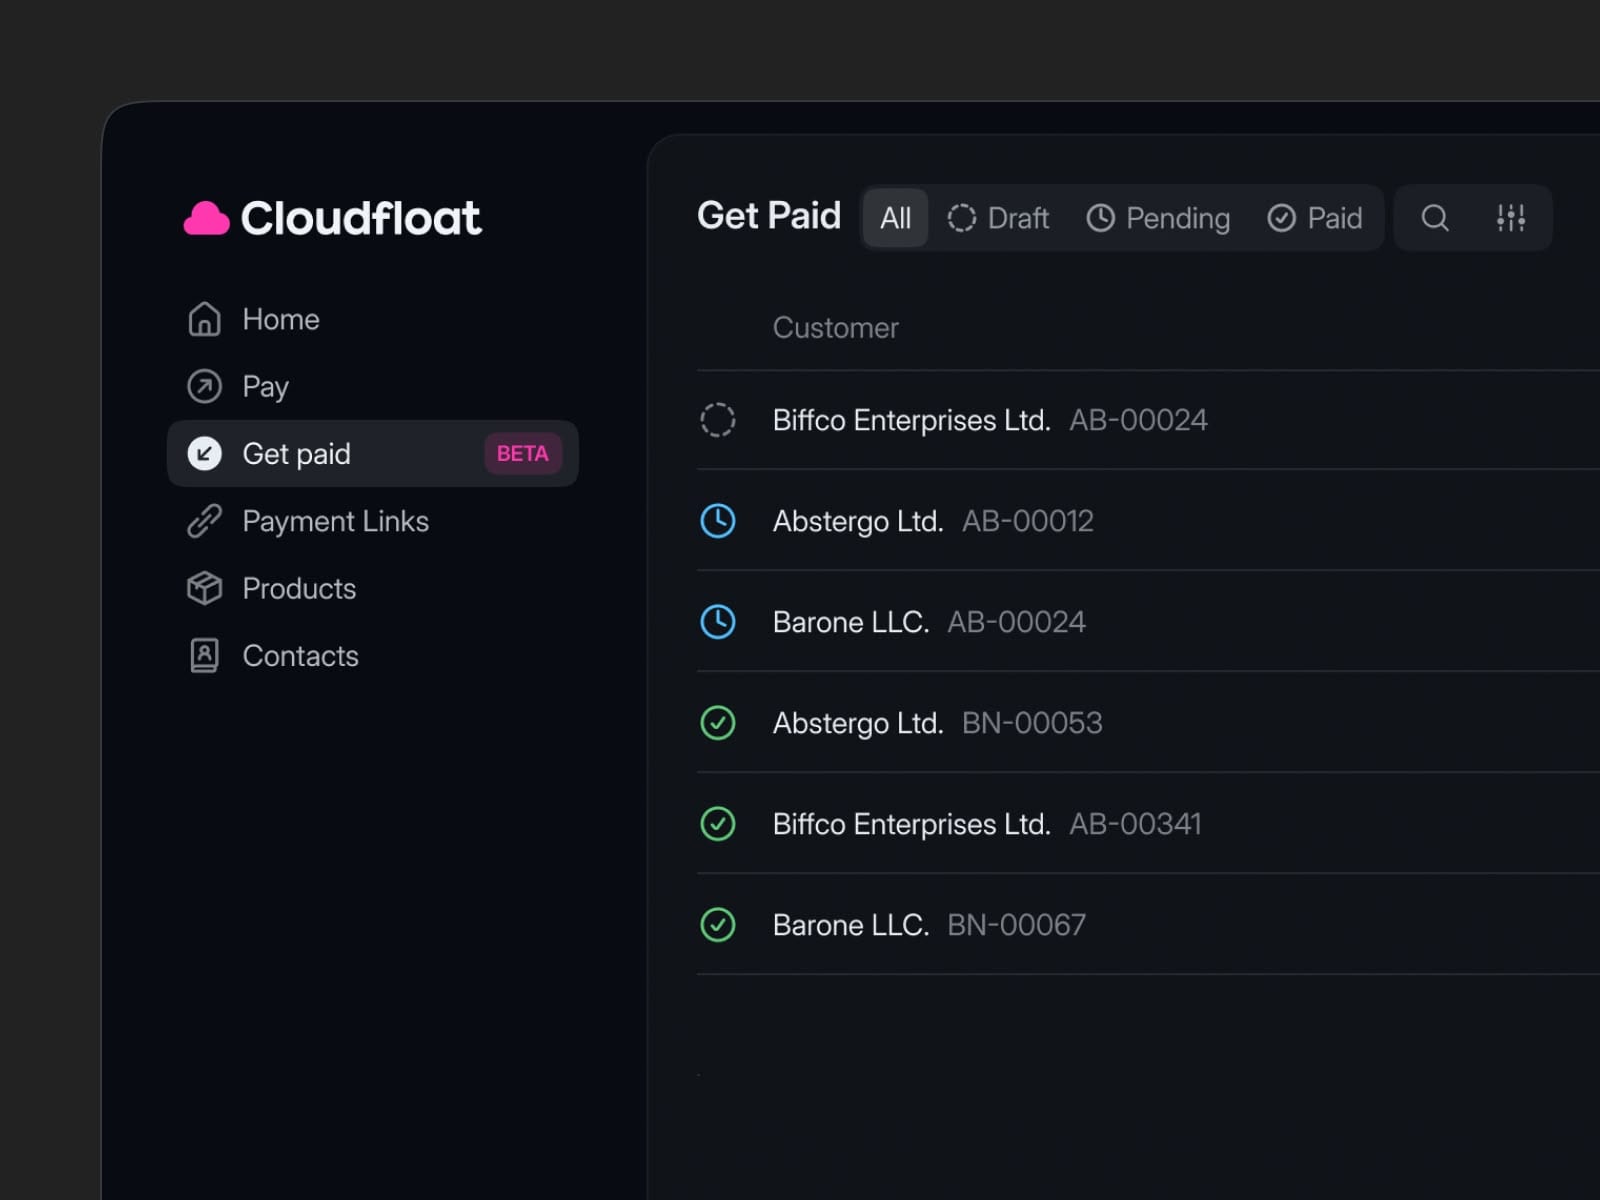Click the Contacts address book icon
The image size is (1600, 1200).
(x=204, y=655)
